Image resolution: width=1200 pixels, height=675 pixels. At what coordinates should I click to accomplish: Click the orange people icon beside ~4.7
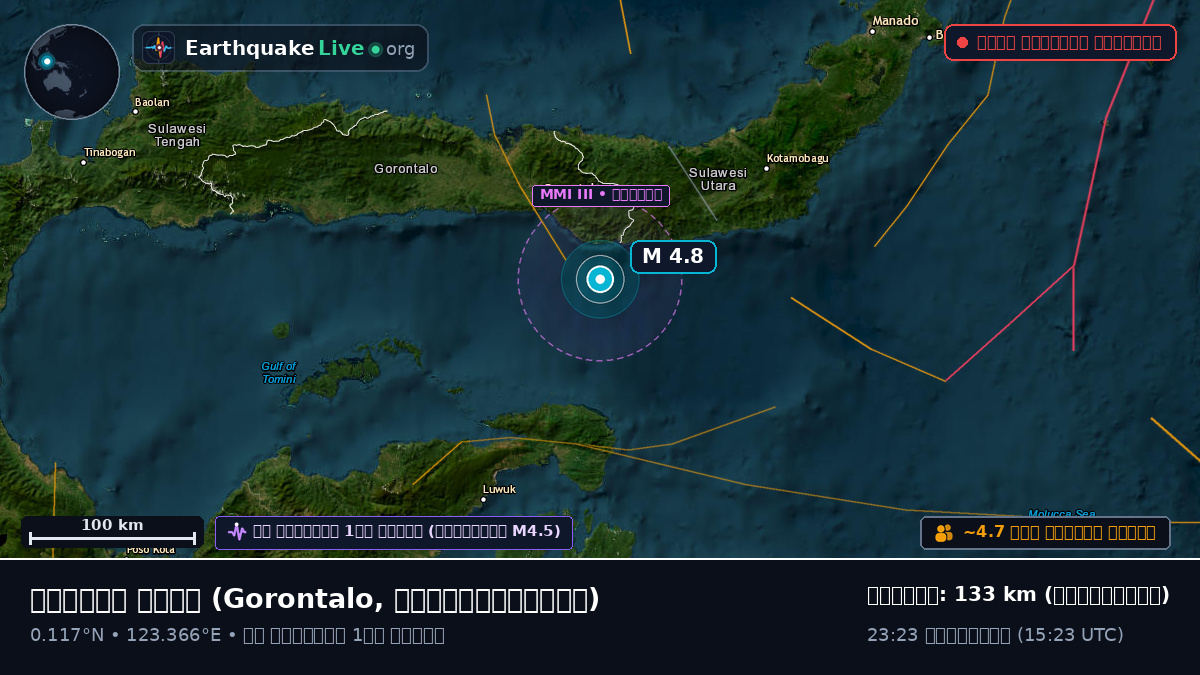(944, 533)
